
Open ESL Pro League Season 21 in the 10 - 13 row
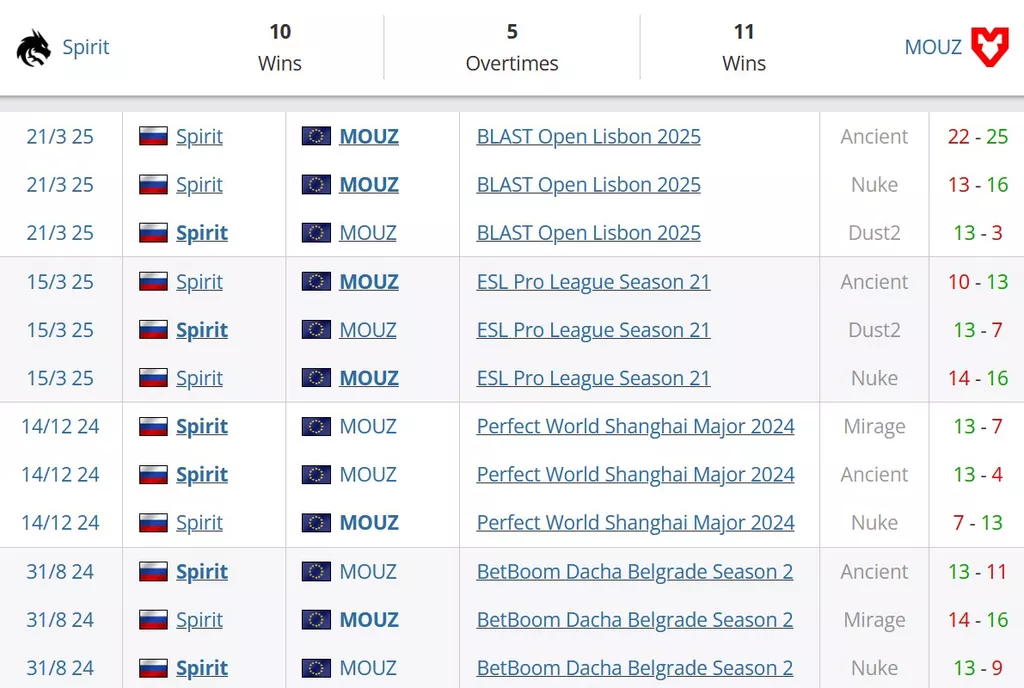coord(593,282)
